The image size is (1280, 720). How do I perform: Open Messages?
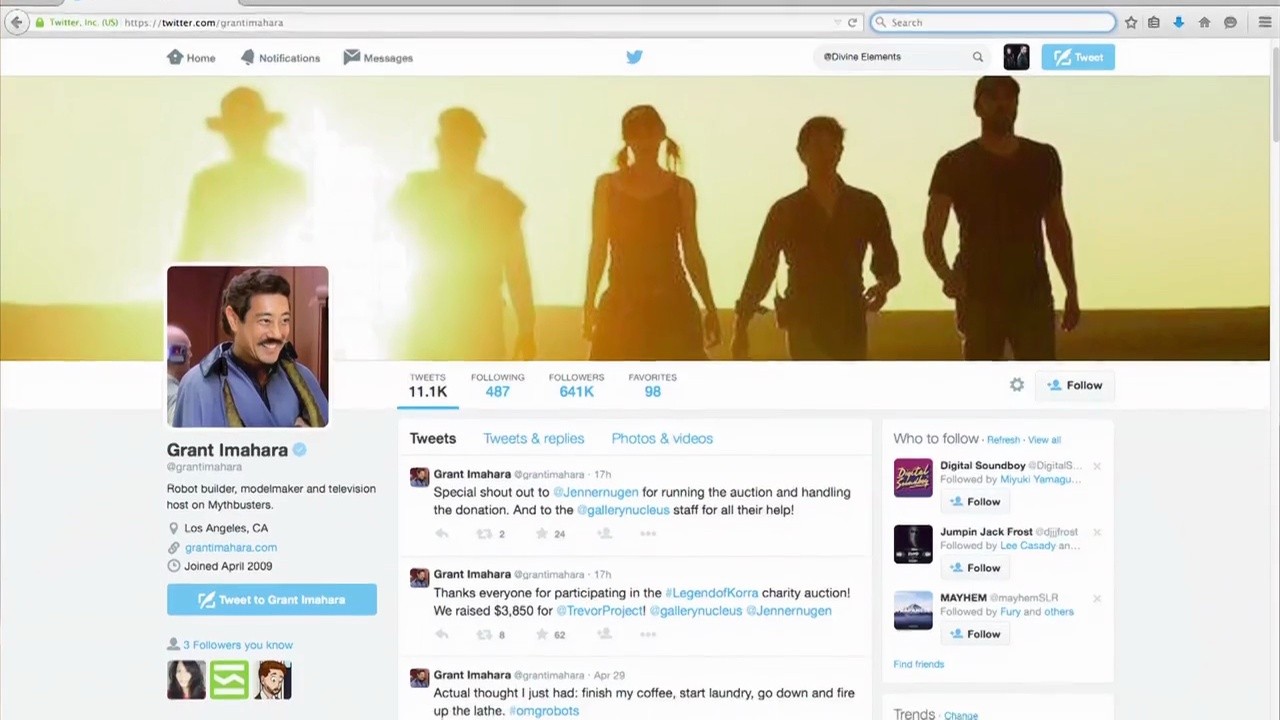click(378, 58)
